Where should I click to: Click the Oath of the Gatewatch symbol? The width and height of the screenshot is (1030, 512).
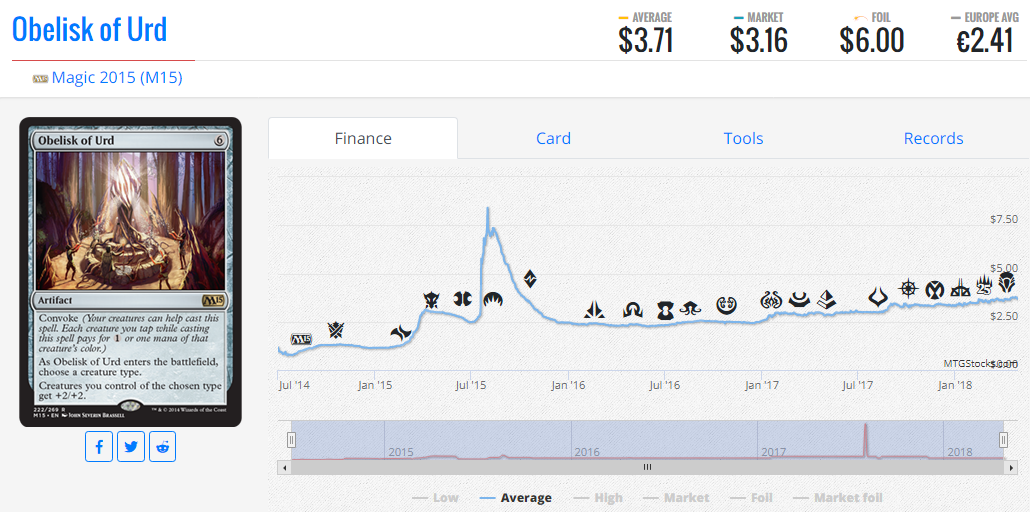pyautogui.click(x=594, y=310)
